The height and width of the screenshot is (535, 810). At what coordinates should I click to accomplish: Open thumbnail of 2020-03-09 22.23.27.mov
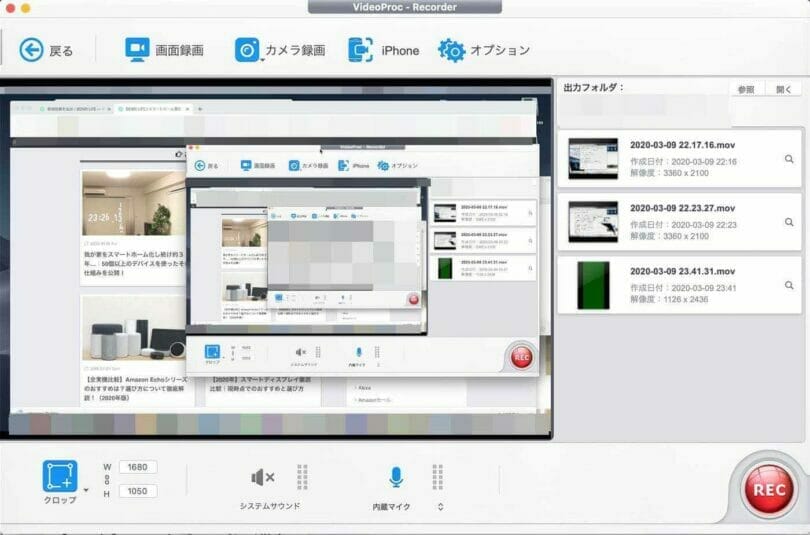593,222
